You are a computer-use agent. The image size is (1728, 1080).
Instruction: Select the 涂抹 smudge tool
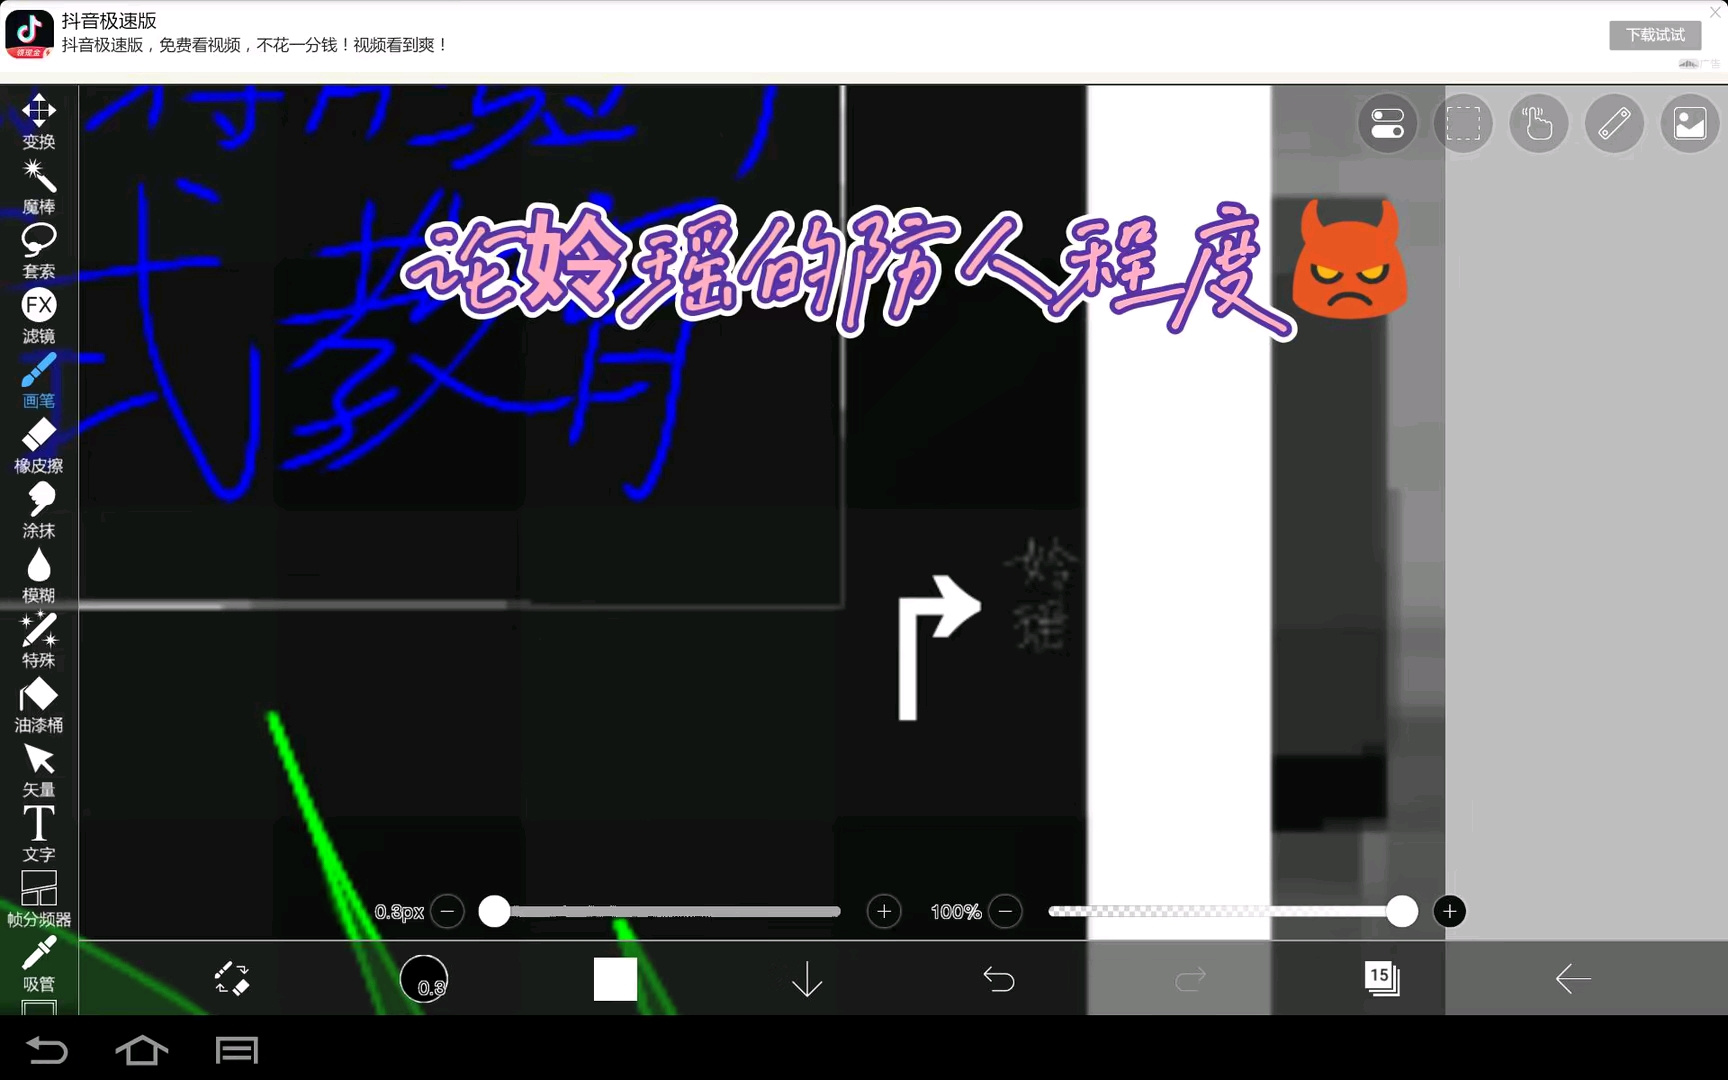(x=39, y=511)
